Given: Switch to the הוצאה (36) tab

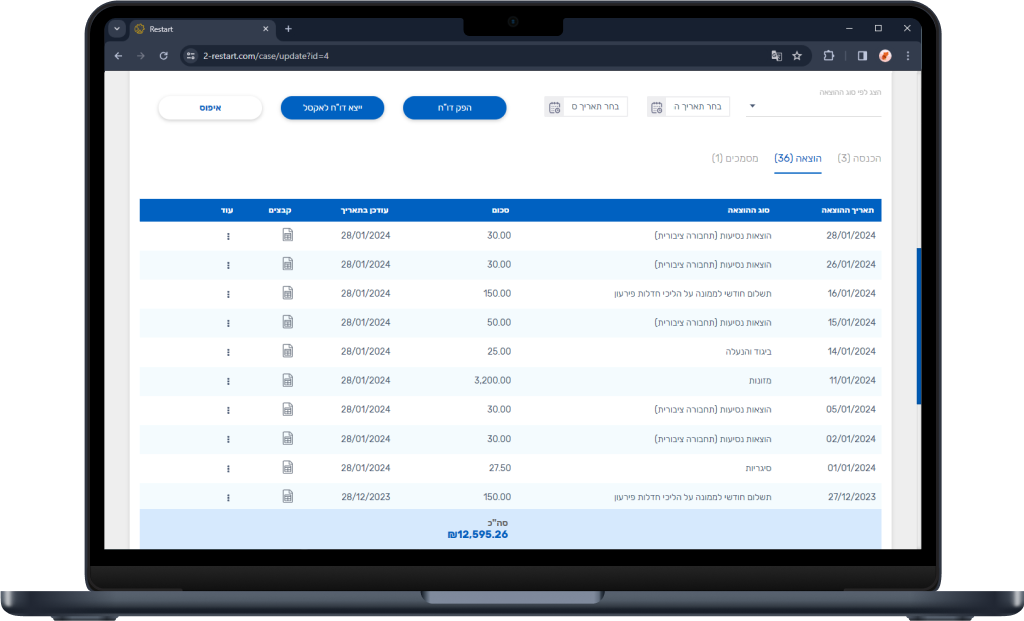Looking at the screenshot, I should 797,158.
